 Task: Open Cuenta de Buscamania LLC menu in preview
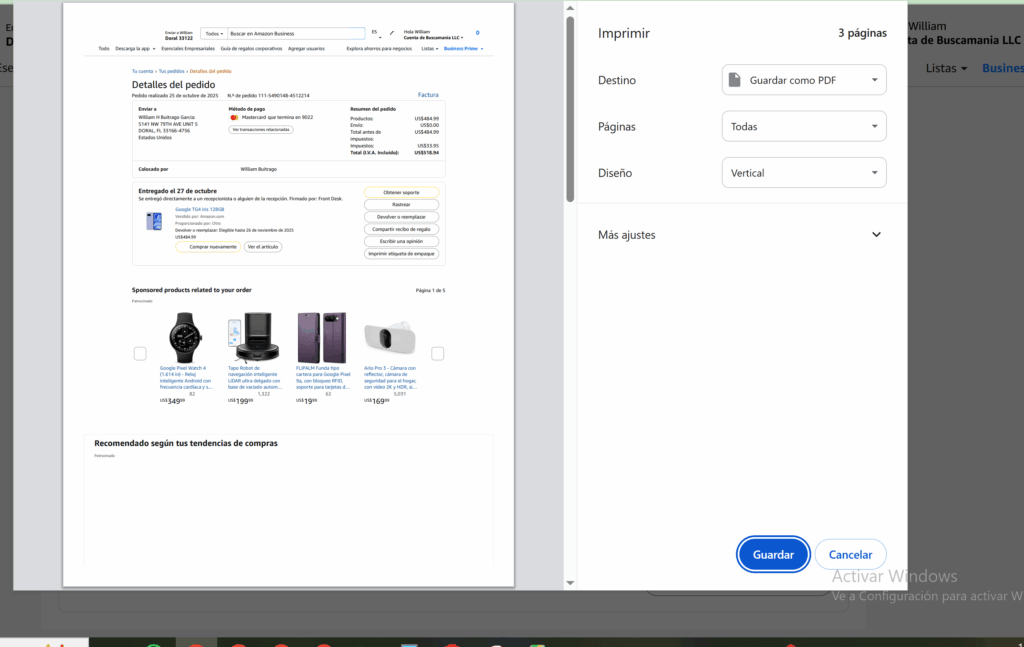click(433, 38)
